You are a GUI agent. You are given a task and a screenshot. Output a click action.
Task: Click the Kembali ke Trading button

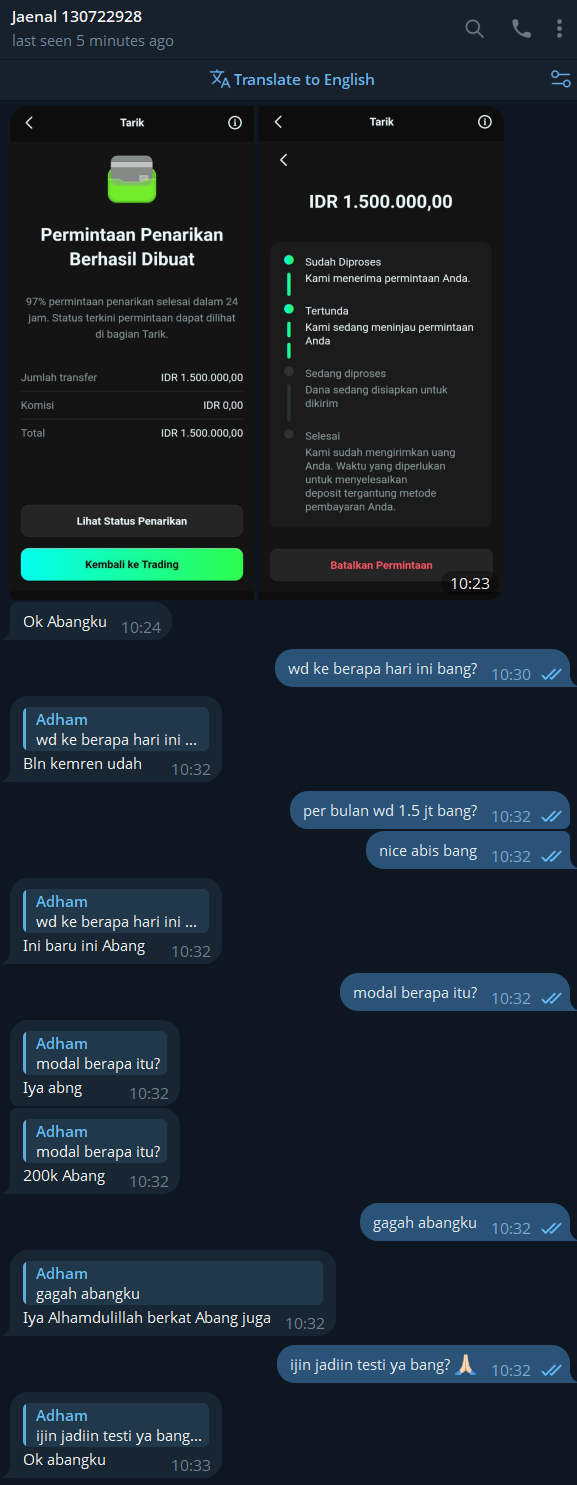(x=132, y=564)
